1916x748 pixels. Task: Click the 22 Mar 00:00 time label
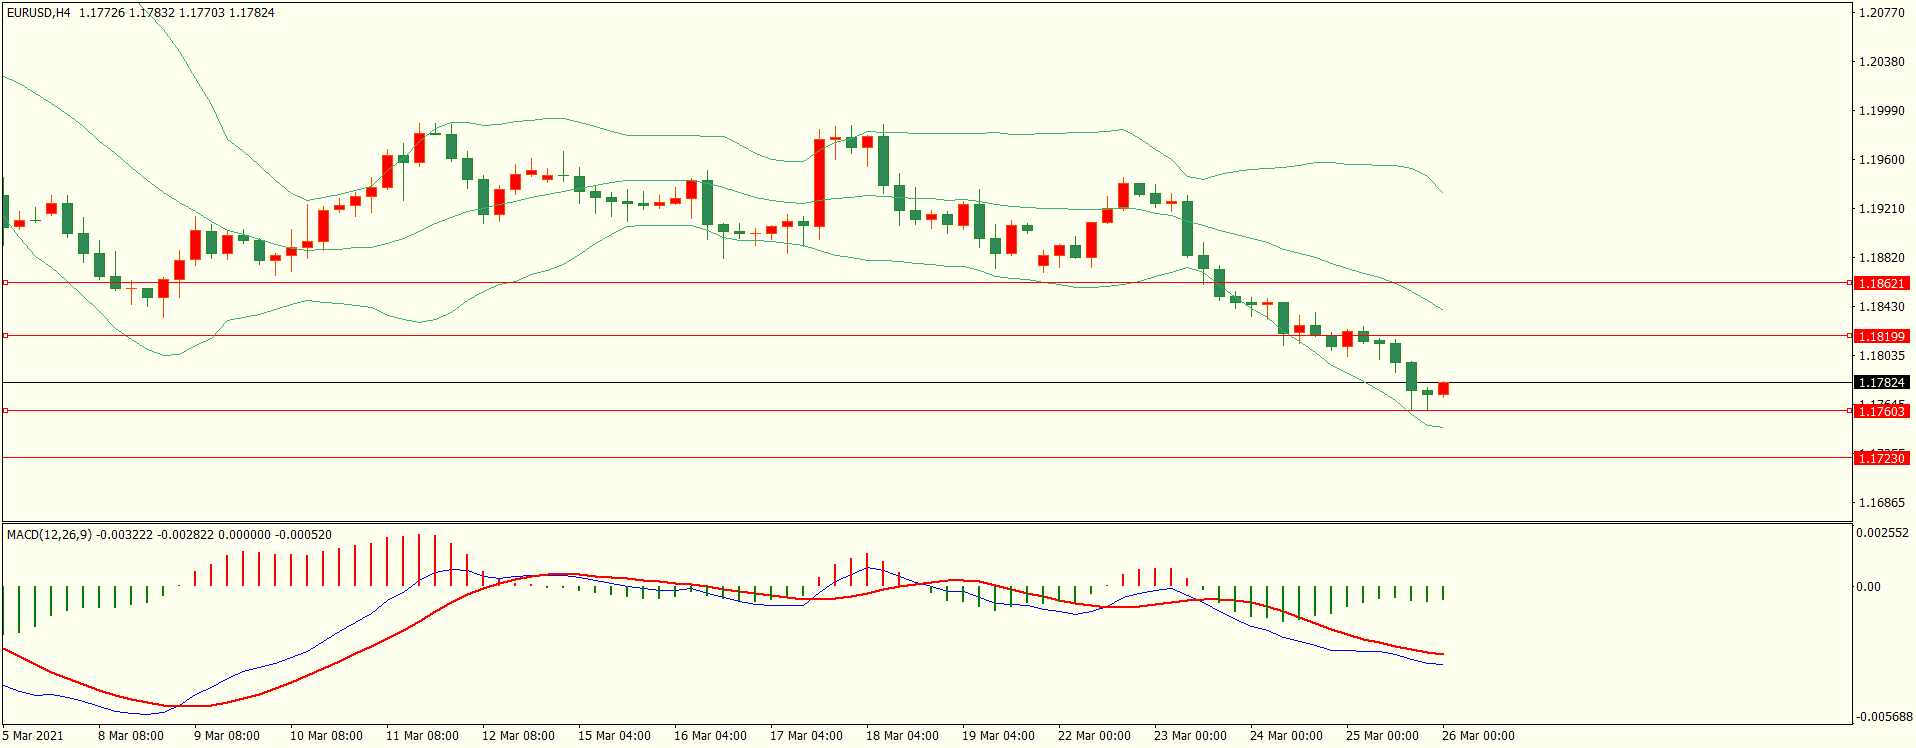click(x=1094, y=736)
